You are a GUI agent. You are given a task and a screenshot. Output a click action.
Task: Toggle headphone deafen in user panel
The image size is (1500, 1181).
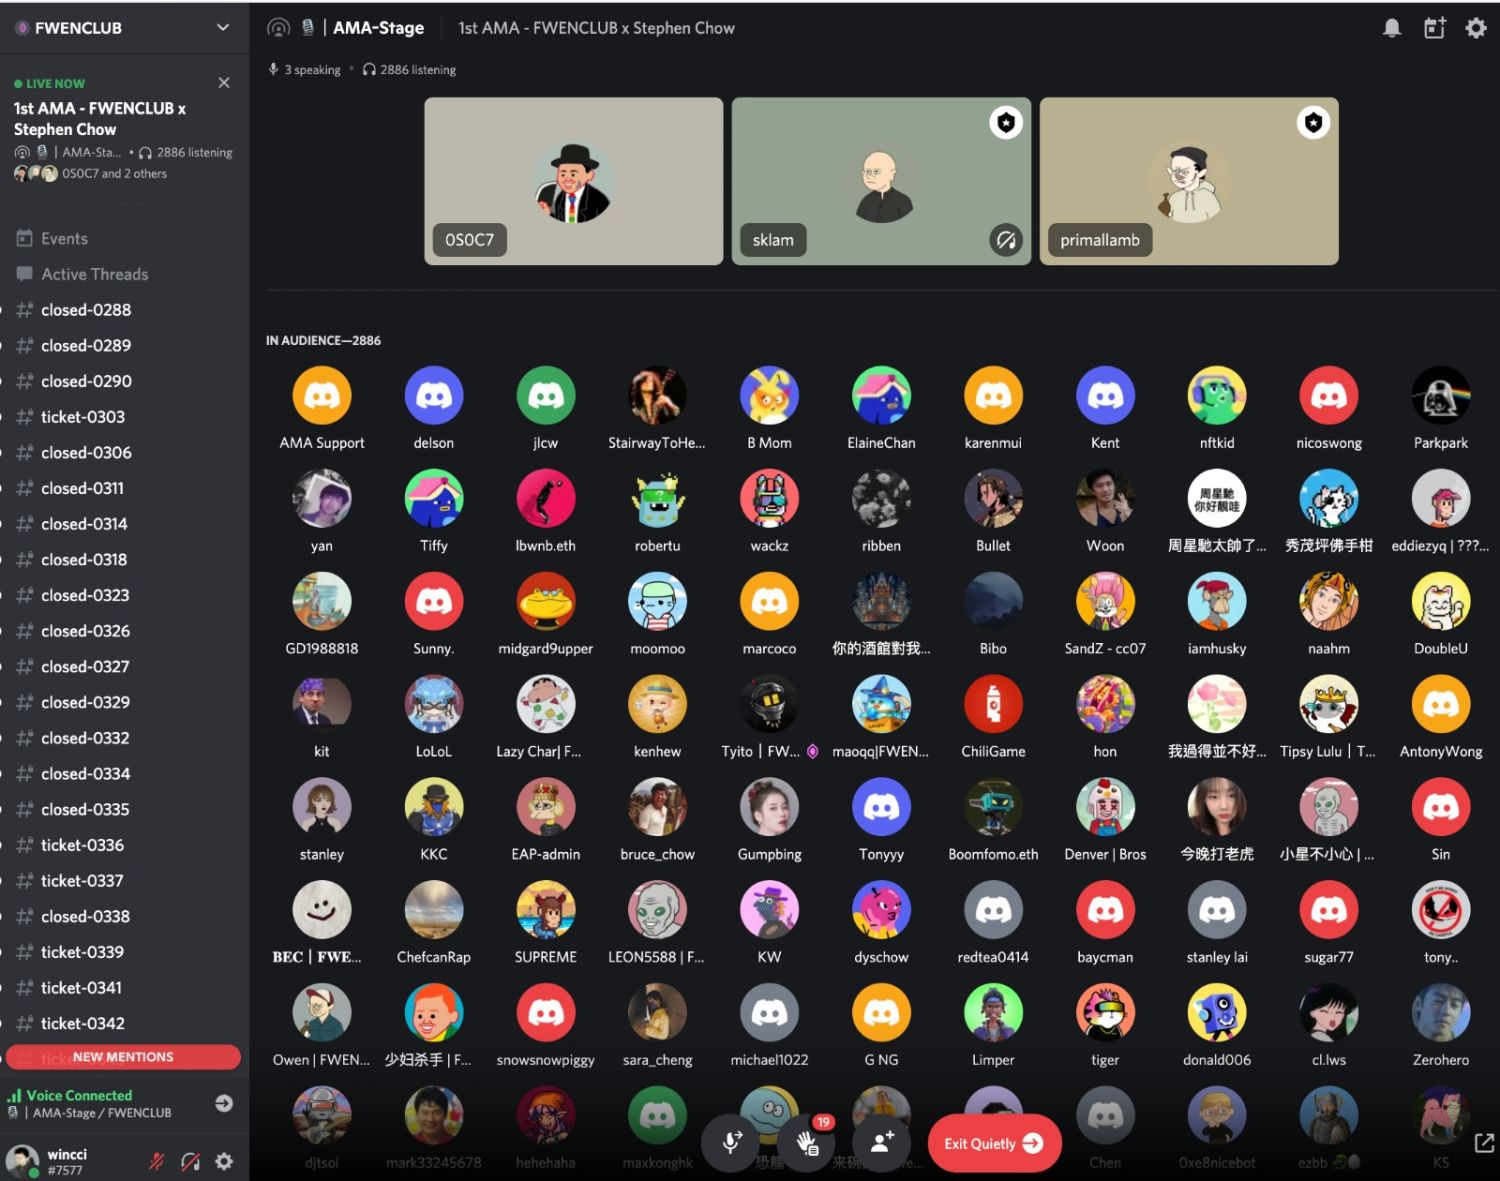point(190,1161)
